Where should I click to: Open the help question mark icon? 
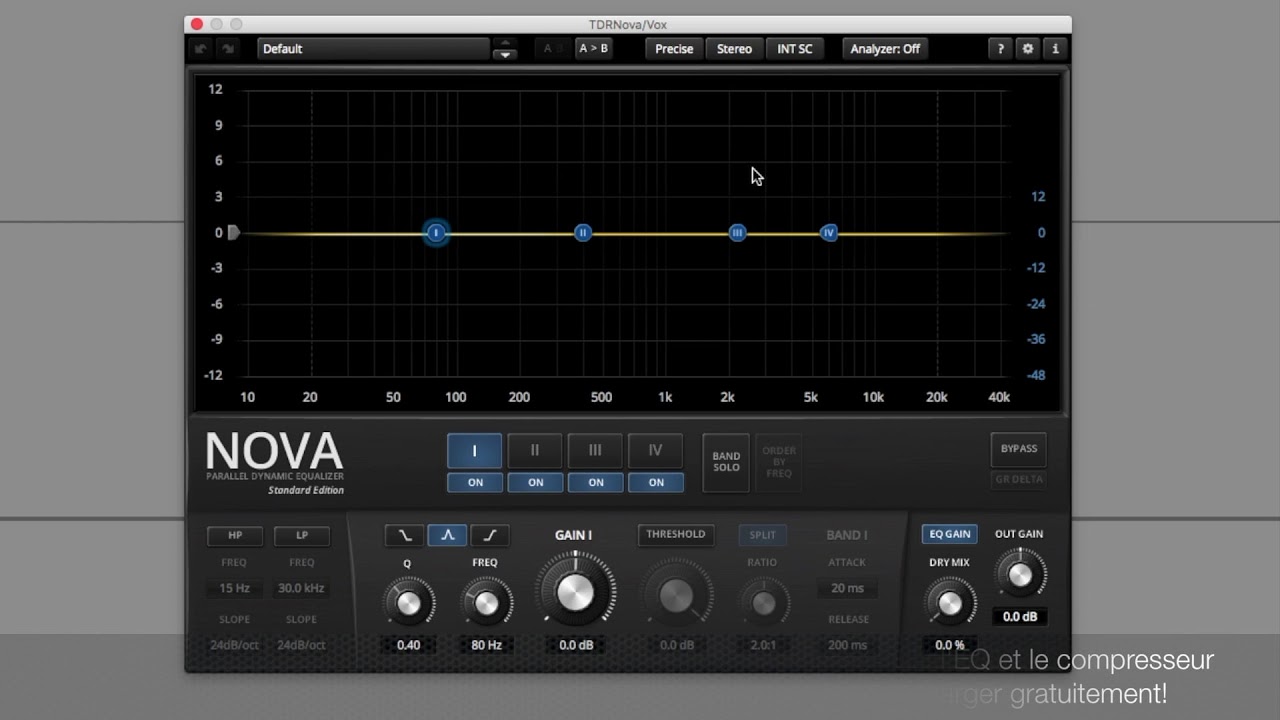click(1000, 48)
